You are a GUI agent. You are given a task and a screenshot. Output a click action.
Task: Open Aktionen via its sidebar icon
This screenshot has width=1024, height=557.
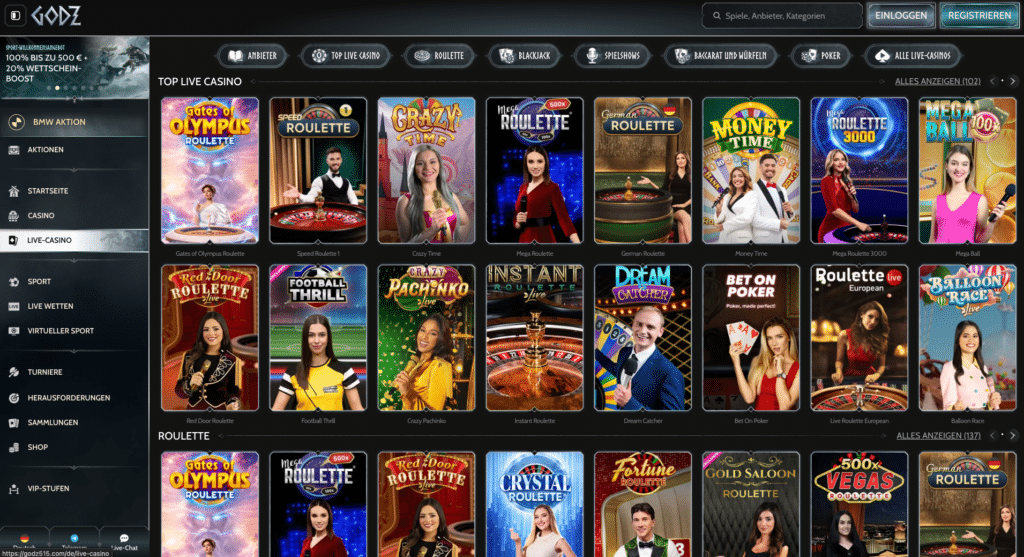14,150
